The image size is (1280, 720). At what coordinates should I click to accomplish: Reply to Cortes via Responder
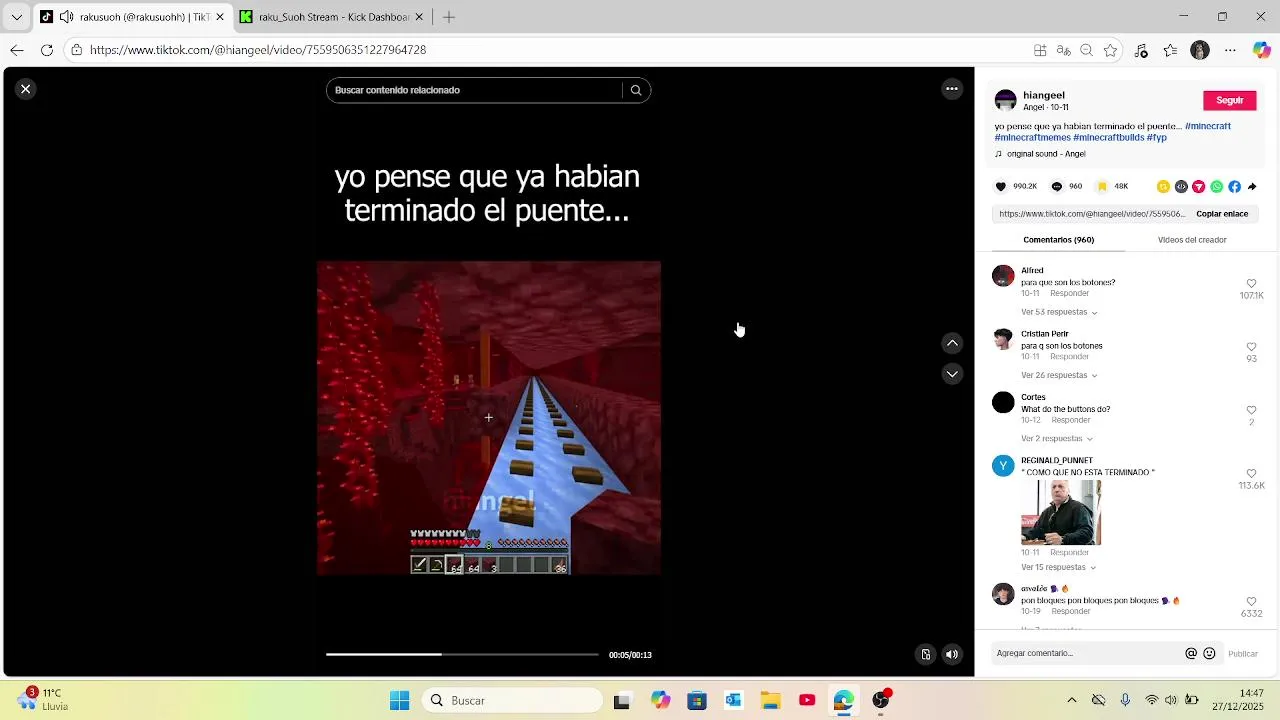coord(1071,420)
